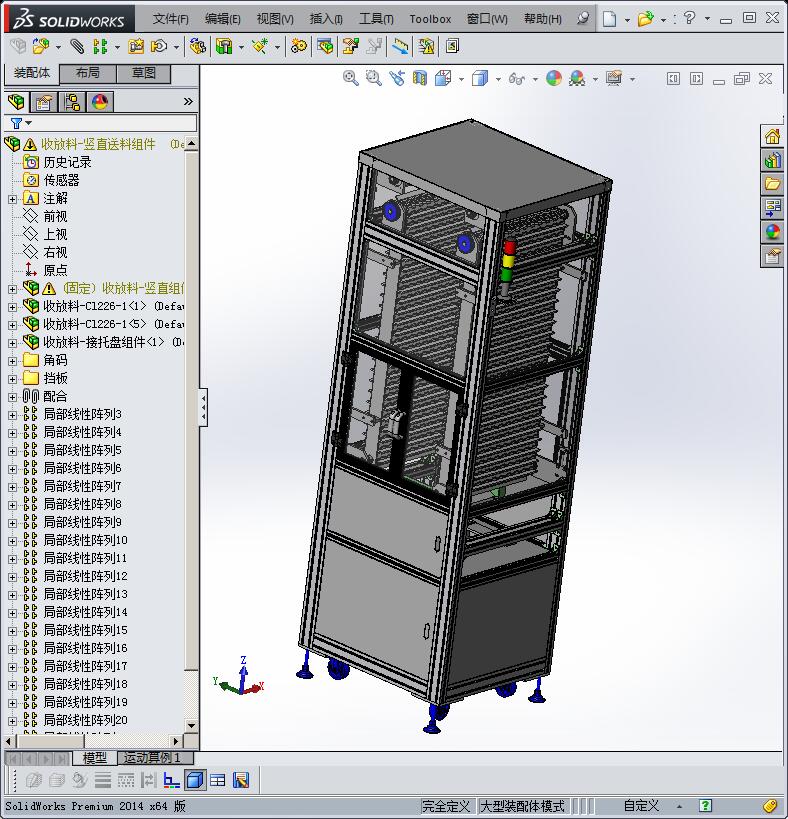Screen dimensions: 788x819
Task: Select 前视 plane in tree
Action: (x=55, y=216)
